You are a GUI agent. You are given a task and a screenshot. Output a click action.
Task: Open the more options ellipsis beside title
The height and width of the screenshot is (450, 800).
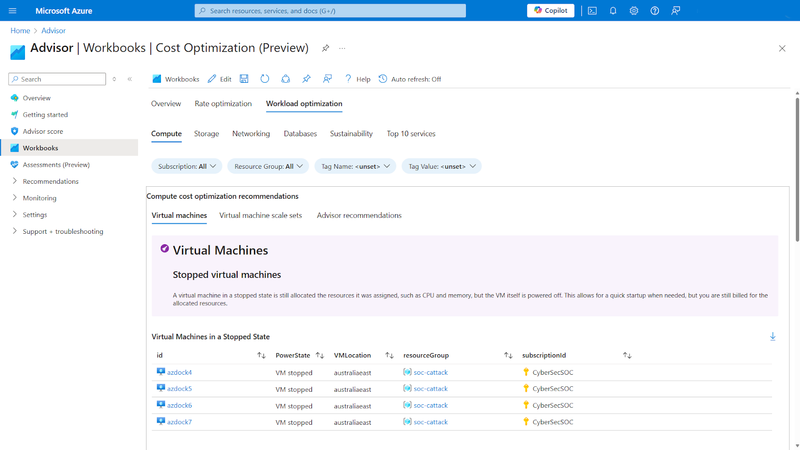342,48
